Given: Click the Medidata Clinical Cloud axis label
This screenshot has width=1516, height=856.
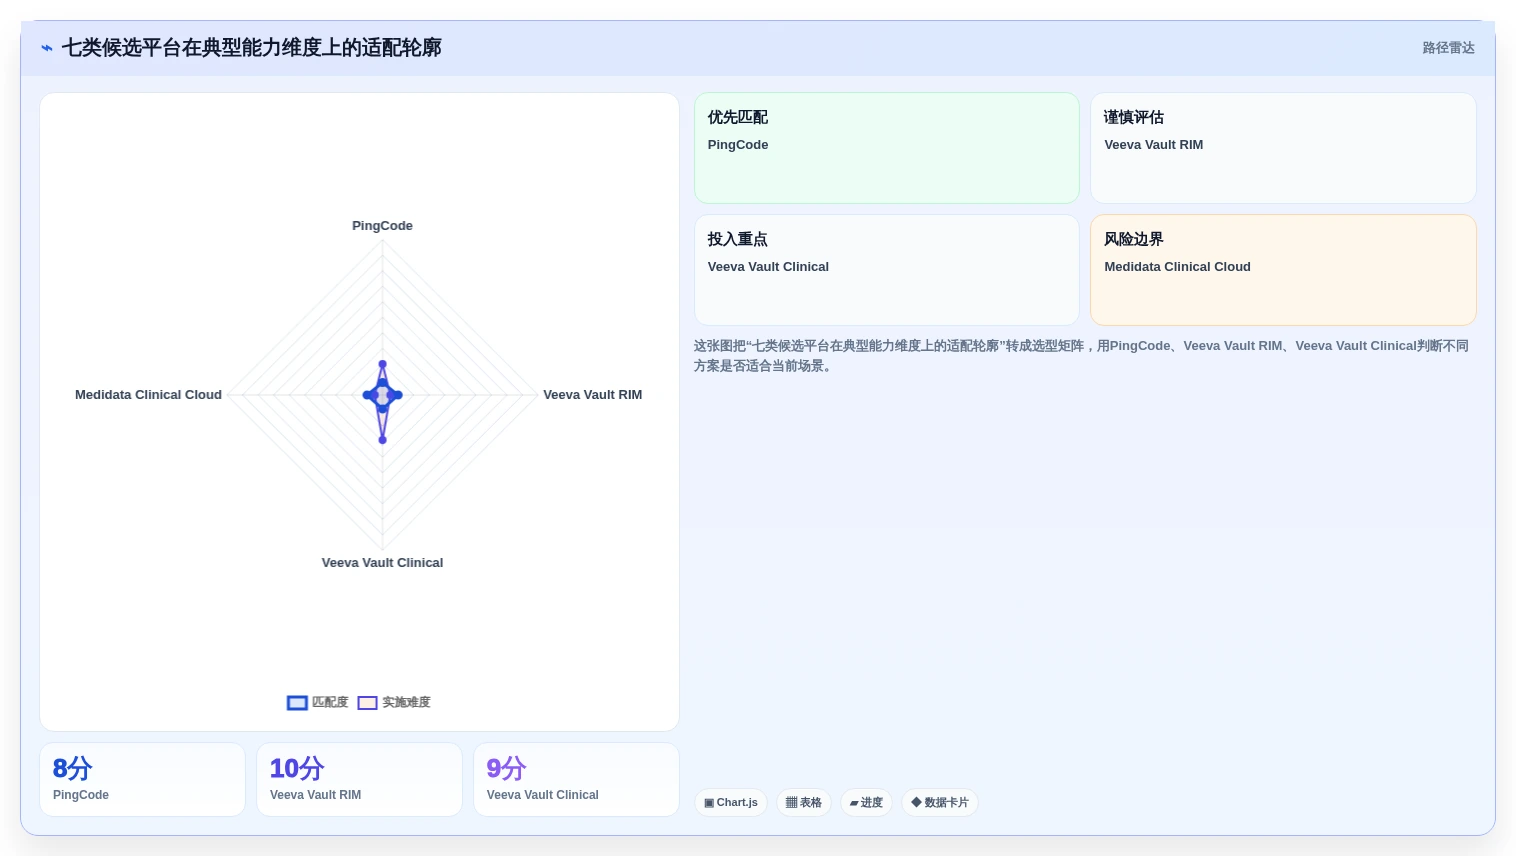Looking at the screenshot, I should pos(148,395).
